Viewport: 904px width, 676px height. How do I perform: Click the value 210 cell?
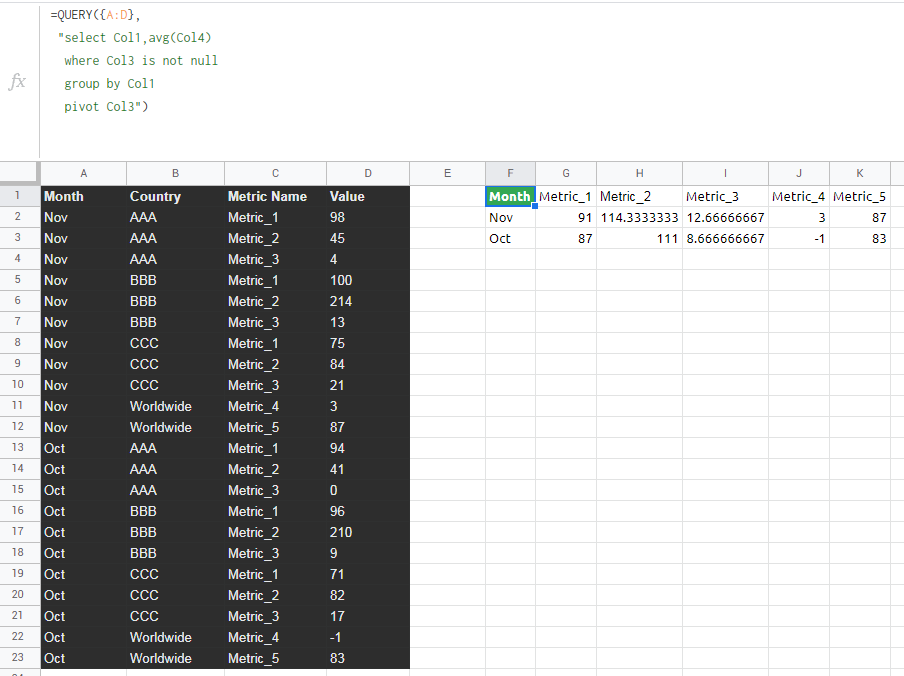[368, 532]
